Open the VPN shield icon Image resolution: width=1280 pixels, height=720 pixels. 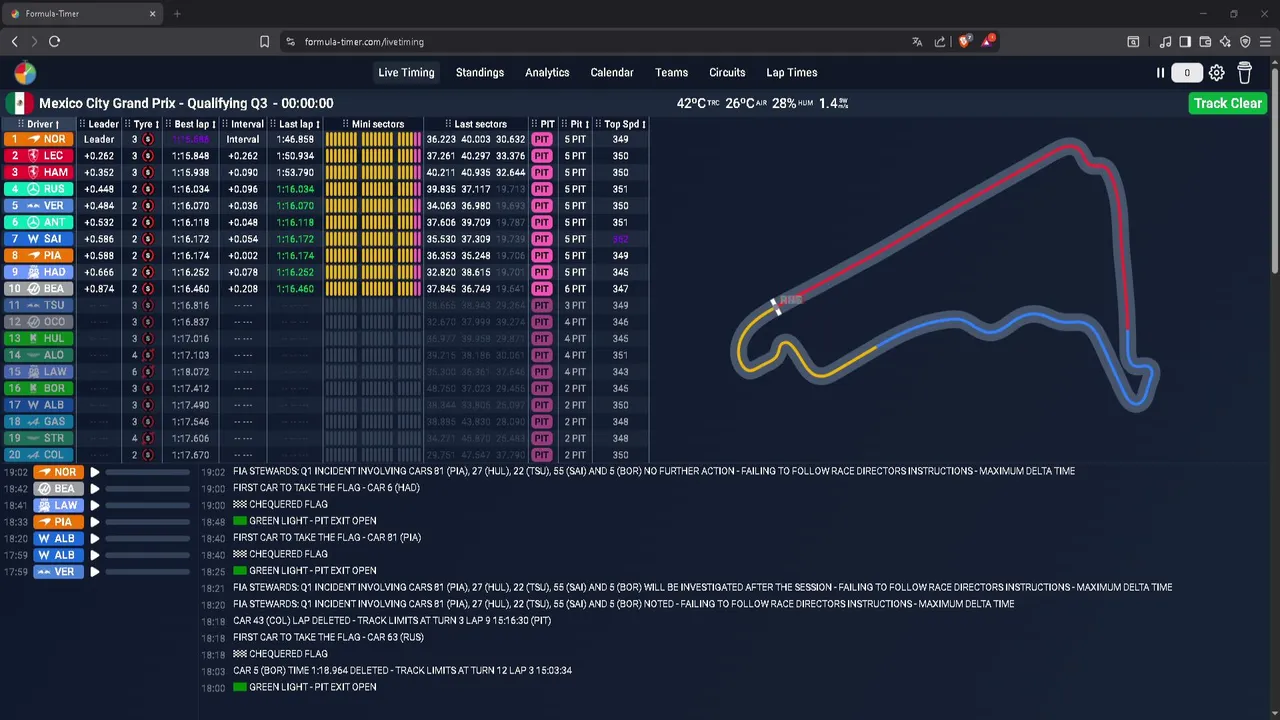[1245, 42]
